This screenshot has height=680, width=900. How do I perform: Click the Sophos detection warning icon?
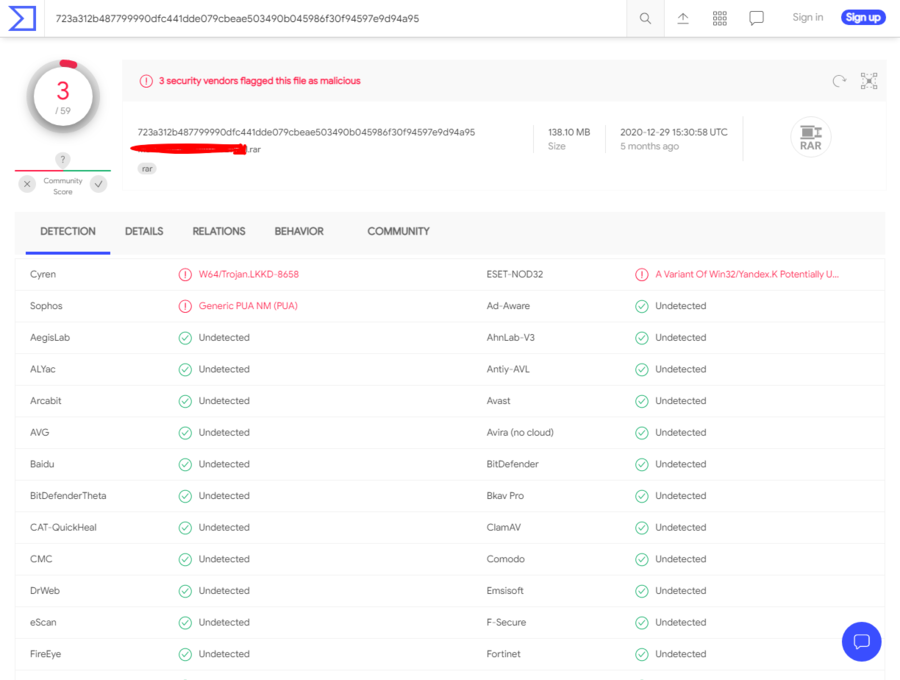pos(185,306)
